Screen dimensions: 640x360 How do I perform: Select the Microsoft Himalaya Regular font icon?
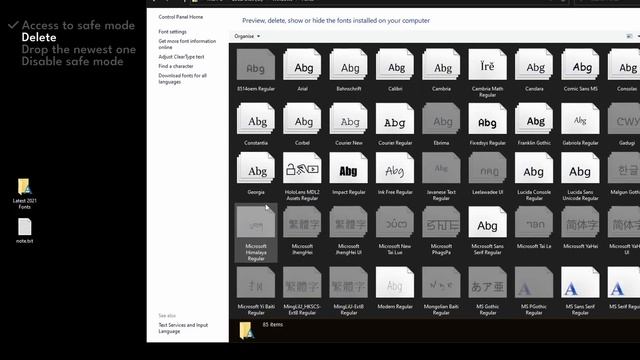pyautogui.click(x=256, y=222)
